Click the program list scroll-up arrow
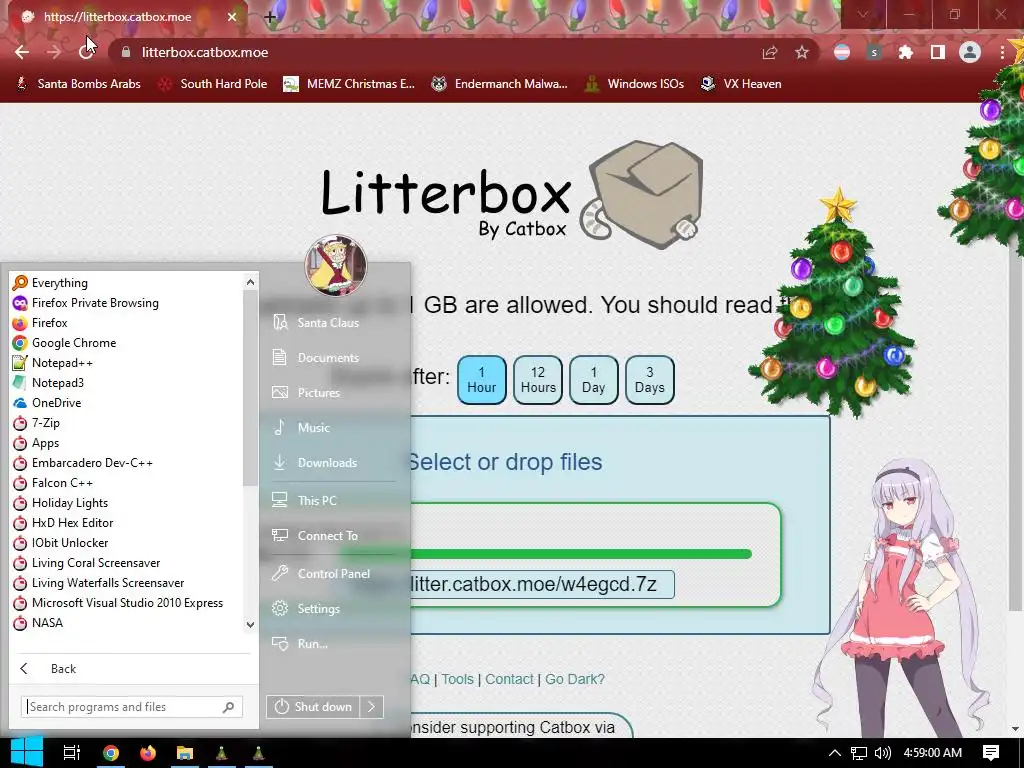Image resolution: width=1024 pixels, height=768 pixels. click(x=250, y=282)
